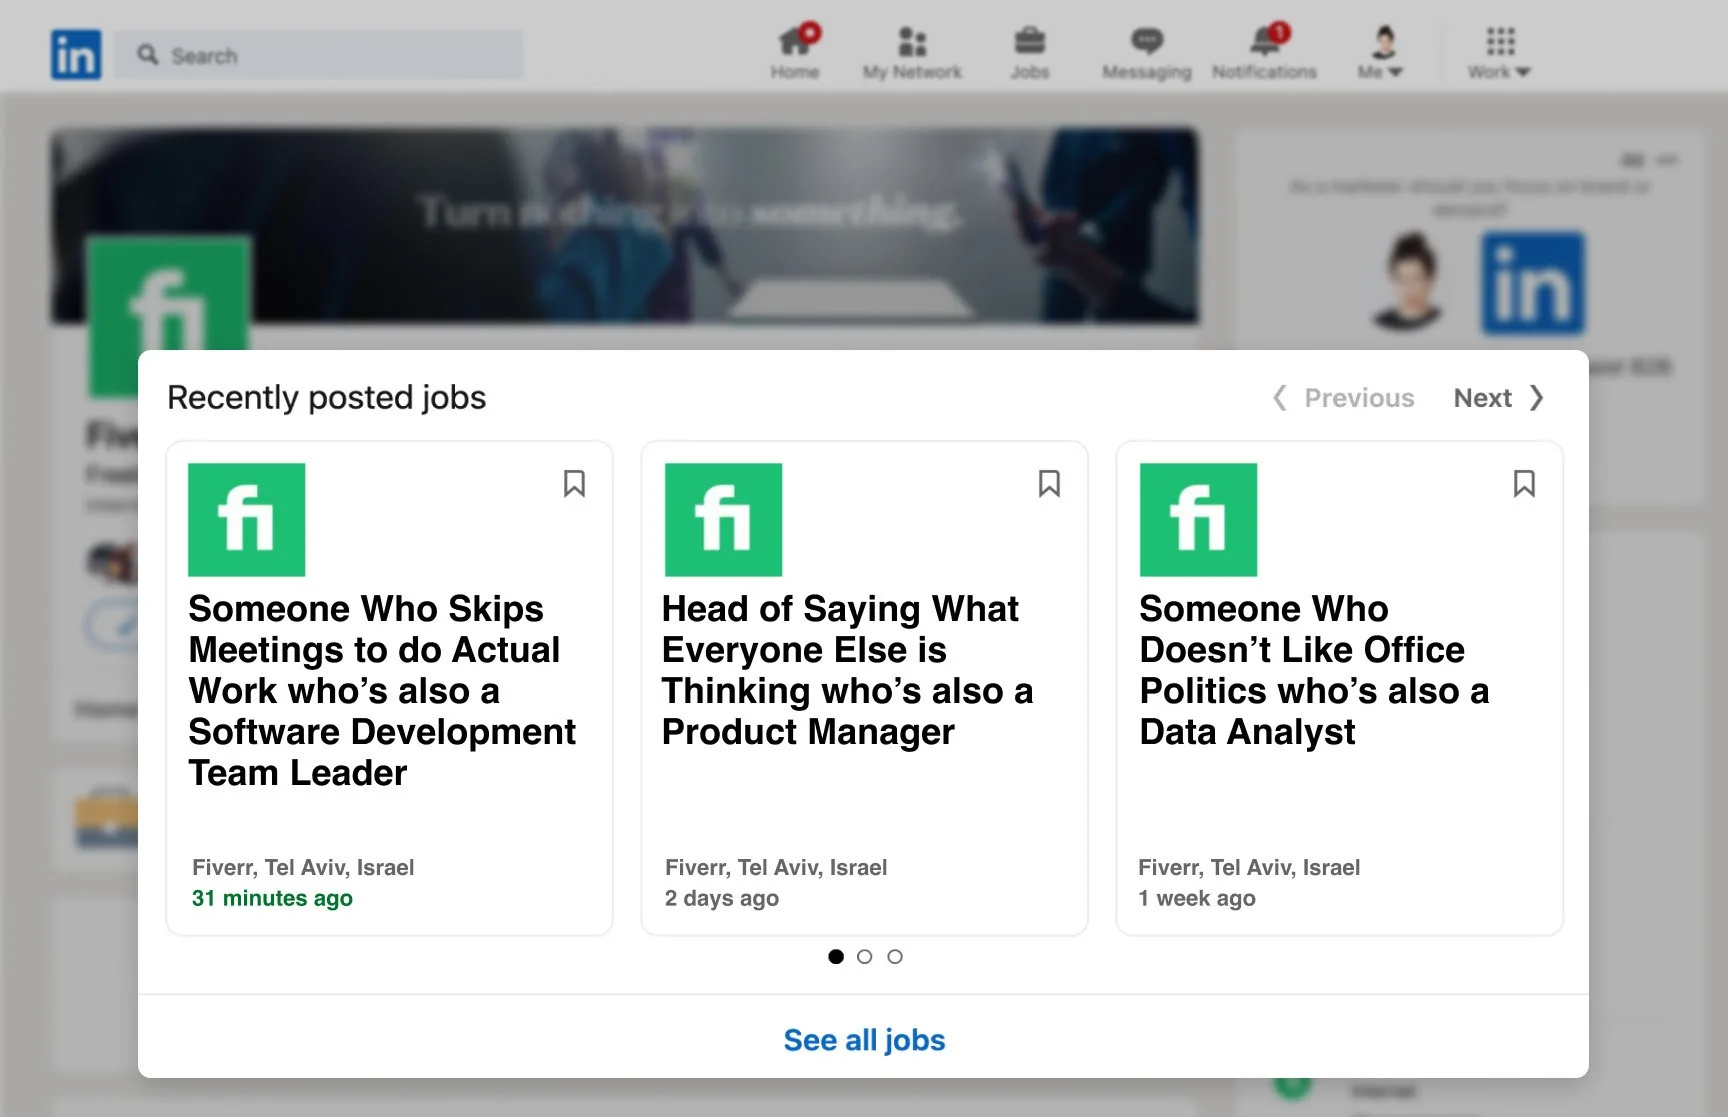Select the third carousel page dot
Screen dimensions: 1728x1117
click(895, 957)
